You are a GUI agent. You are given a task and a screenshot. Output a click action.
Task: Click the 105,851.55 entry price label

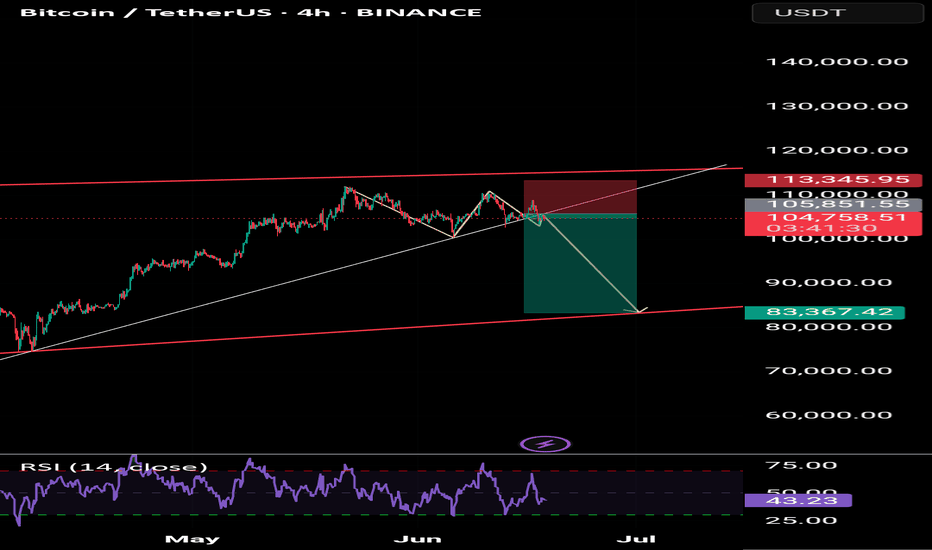coord(833,205)
